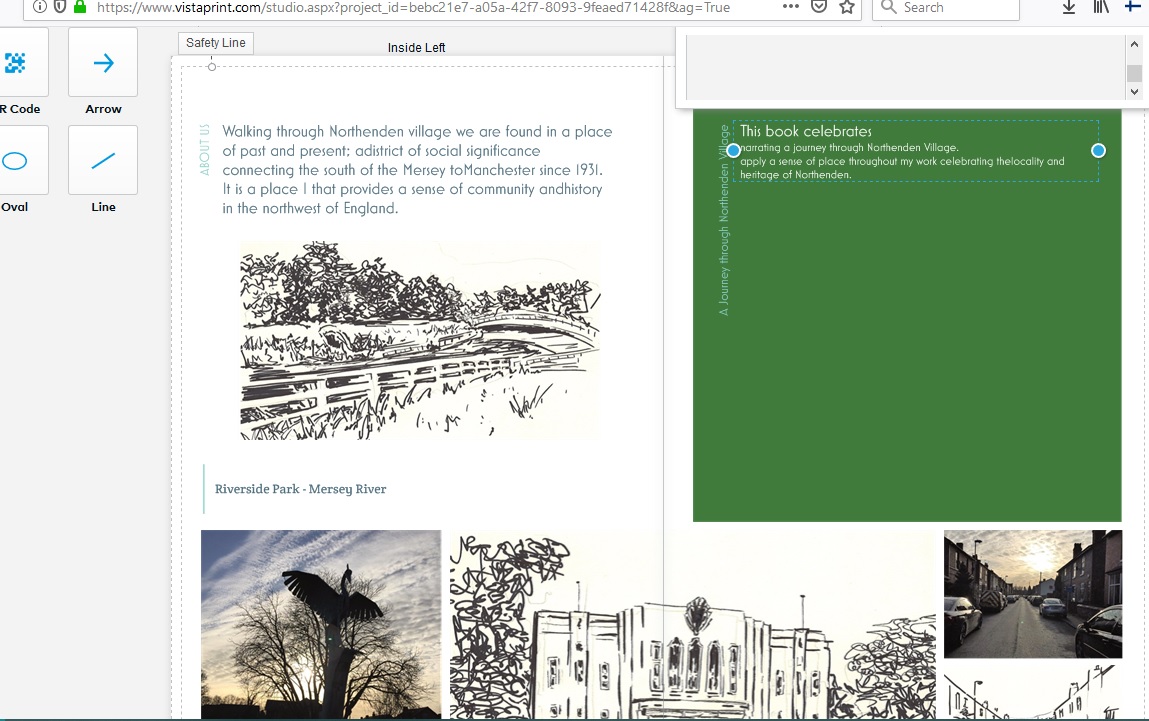Click the bookmark star icon
The image size is (1149, 721).
pyautogui.click(x=847, y=7)
